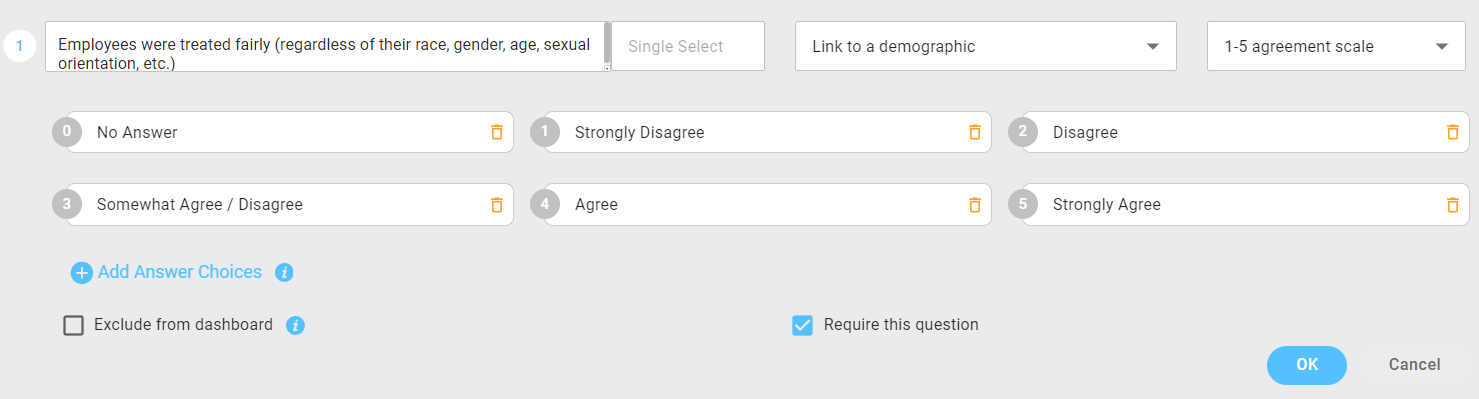The height and width of the screenshot is (399, 1479).
Task: Show info about Add Answer Choices
Action: point(284,272)
